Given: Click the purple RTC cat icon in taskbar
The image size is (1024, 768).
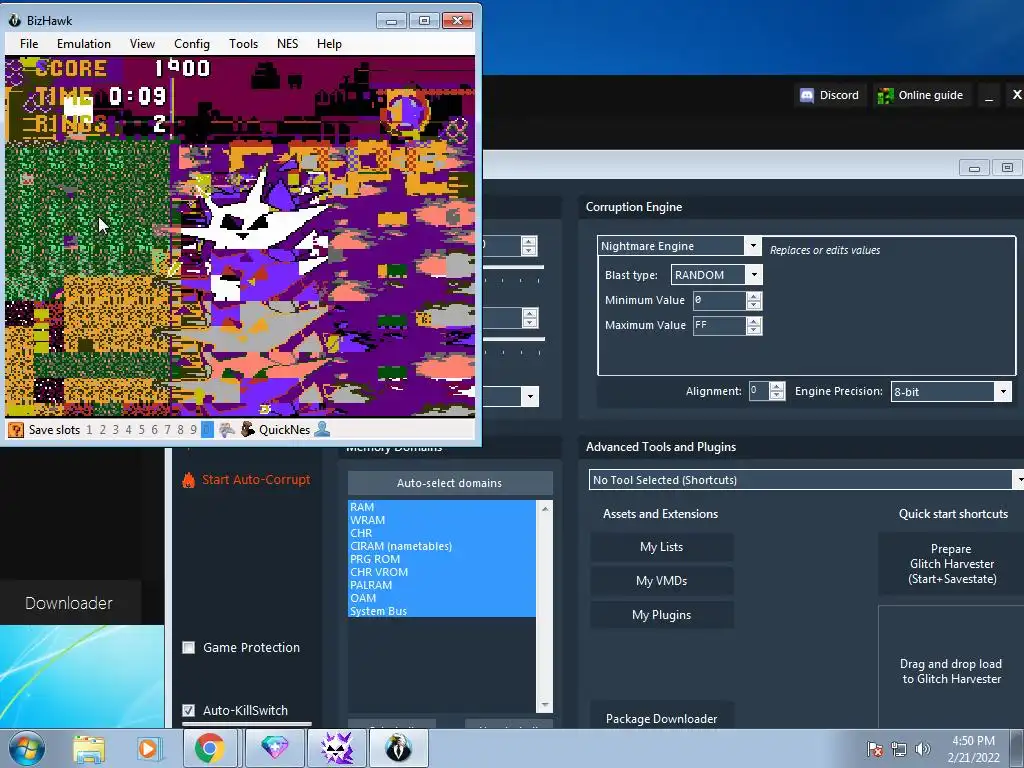Looking at the screenshot, I should (337, 748).
